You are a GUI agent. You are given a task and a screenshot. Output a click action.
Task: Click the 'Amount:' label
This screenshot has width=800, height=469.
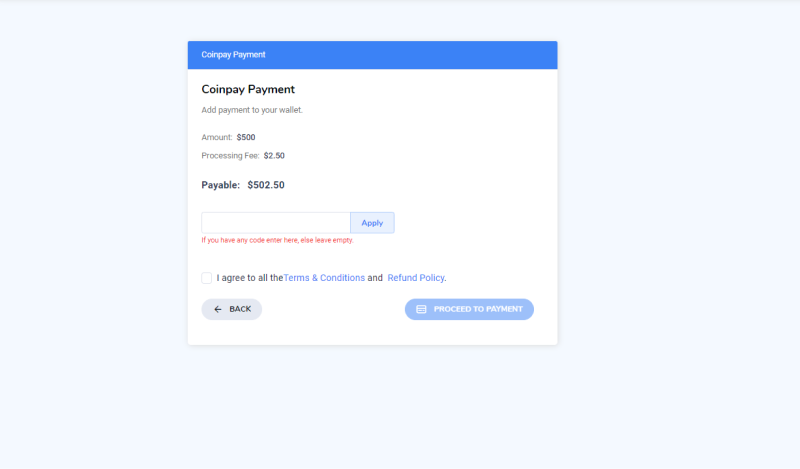[217, 137]
